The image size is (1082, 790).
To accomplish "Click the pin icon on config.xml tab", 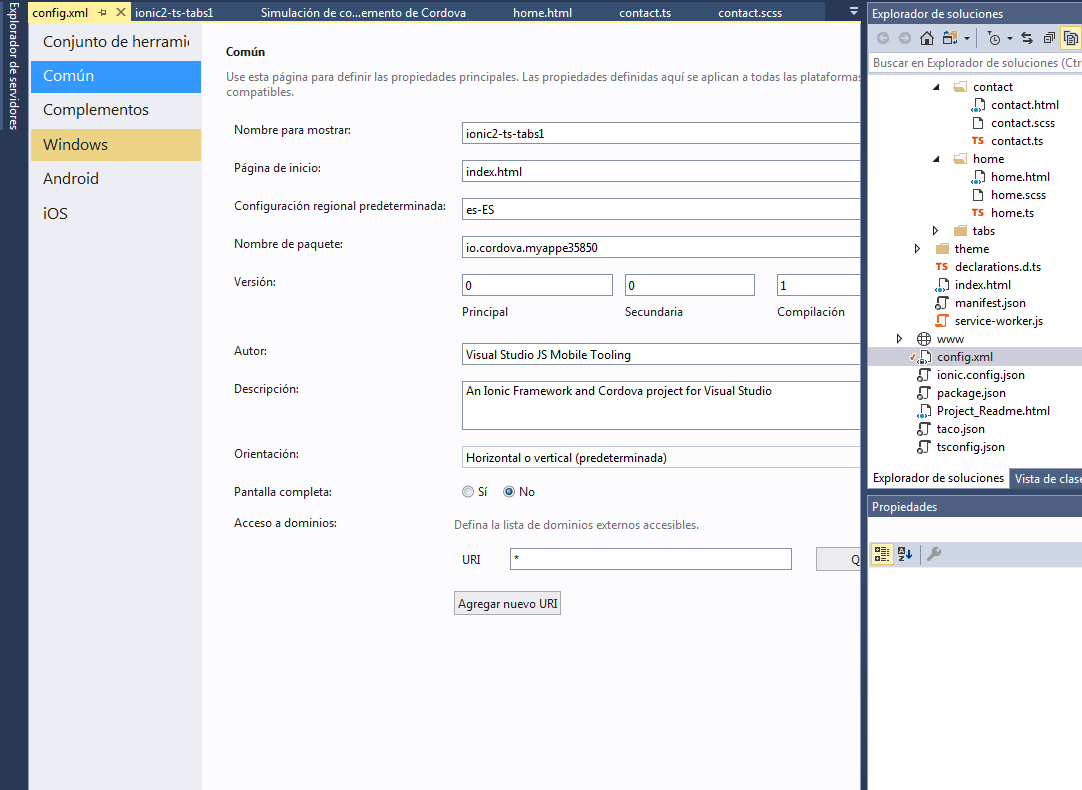I will [x=103, y=13].
